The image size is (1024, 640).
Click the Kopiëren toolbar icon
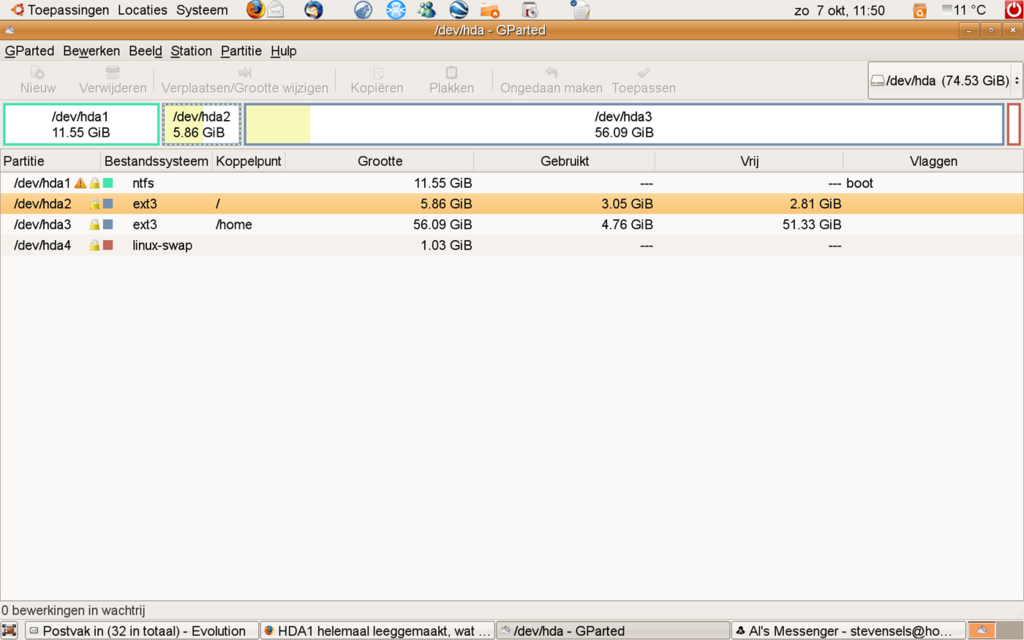pos(377,73)
